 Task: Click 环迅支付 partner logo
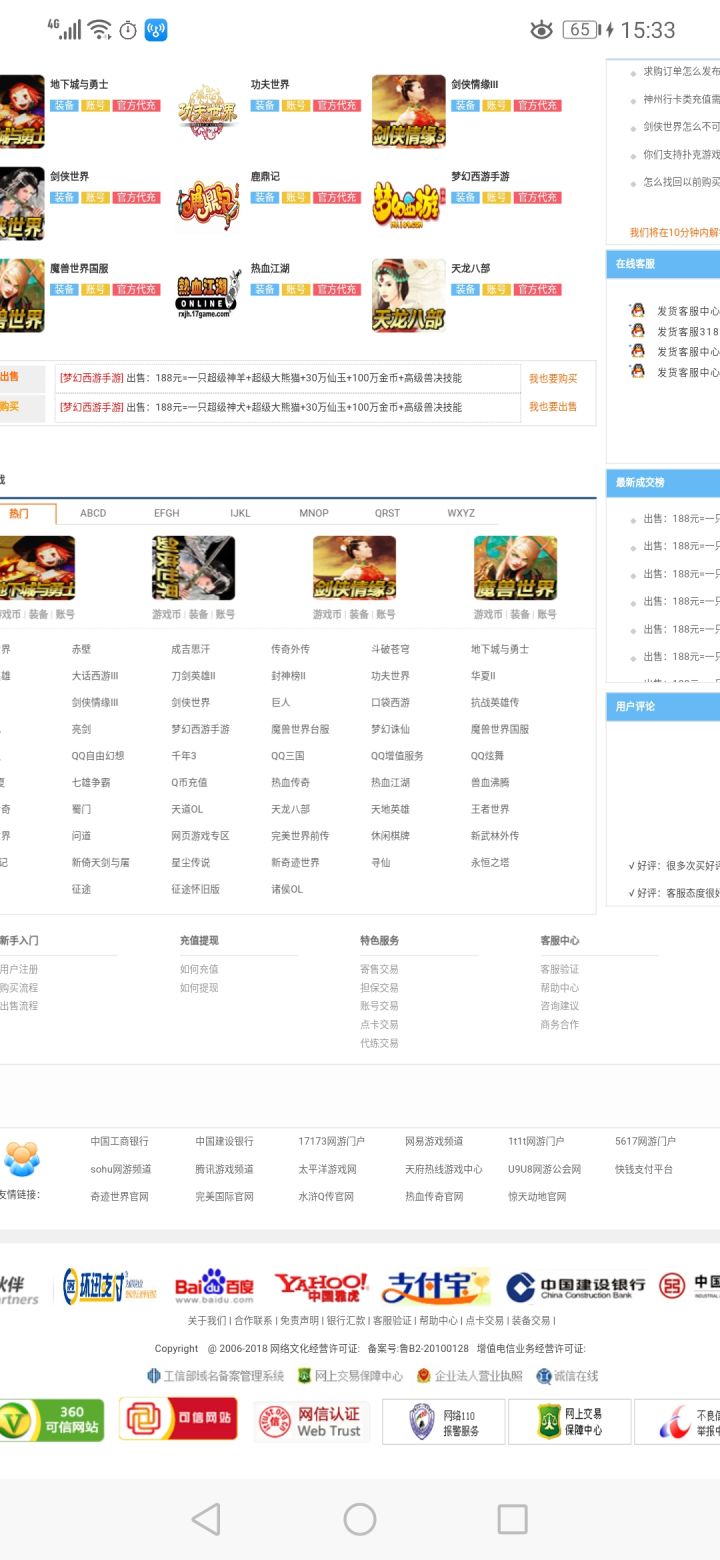pyautogui.click(x=110, y=1286)
